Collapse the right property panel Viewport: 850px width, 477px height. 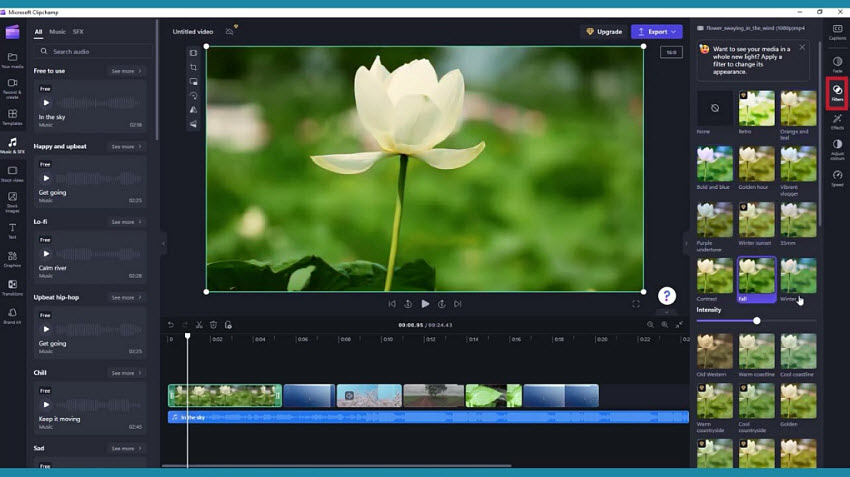click(x=686, y=243)
